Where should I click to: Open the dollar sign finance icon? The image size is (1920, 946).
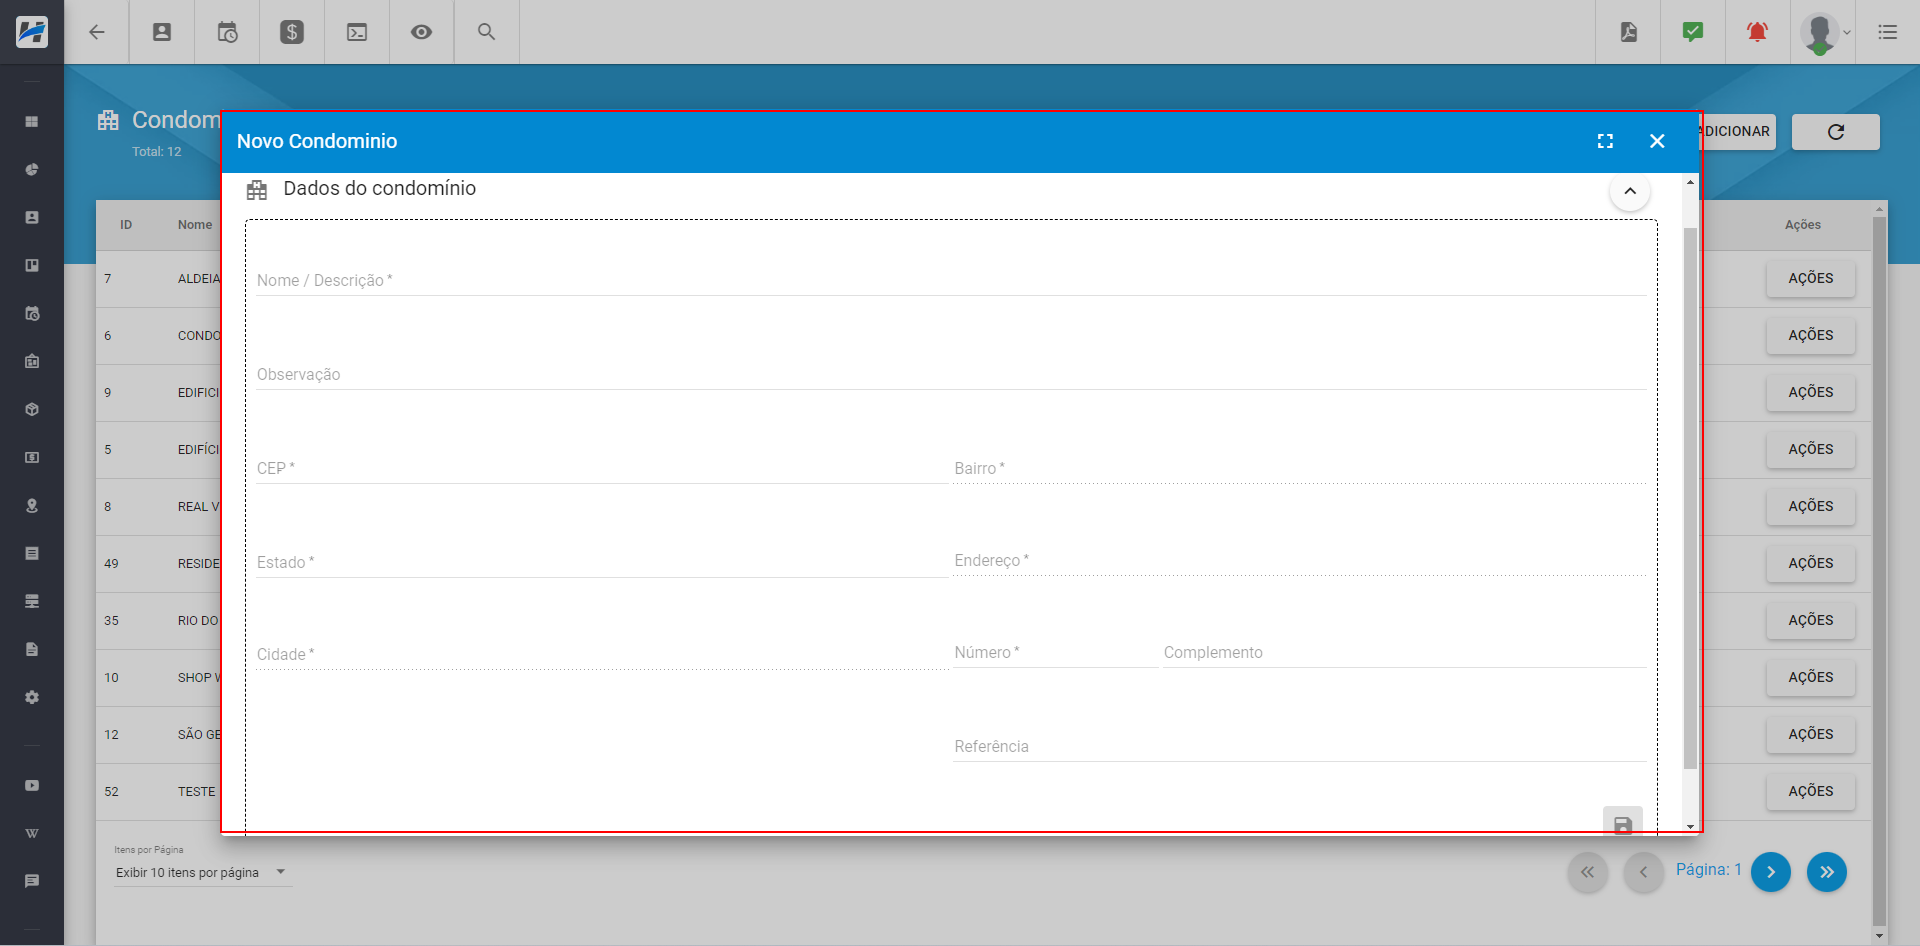292,32
